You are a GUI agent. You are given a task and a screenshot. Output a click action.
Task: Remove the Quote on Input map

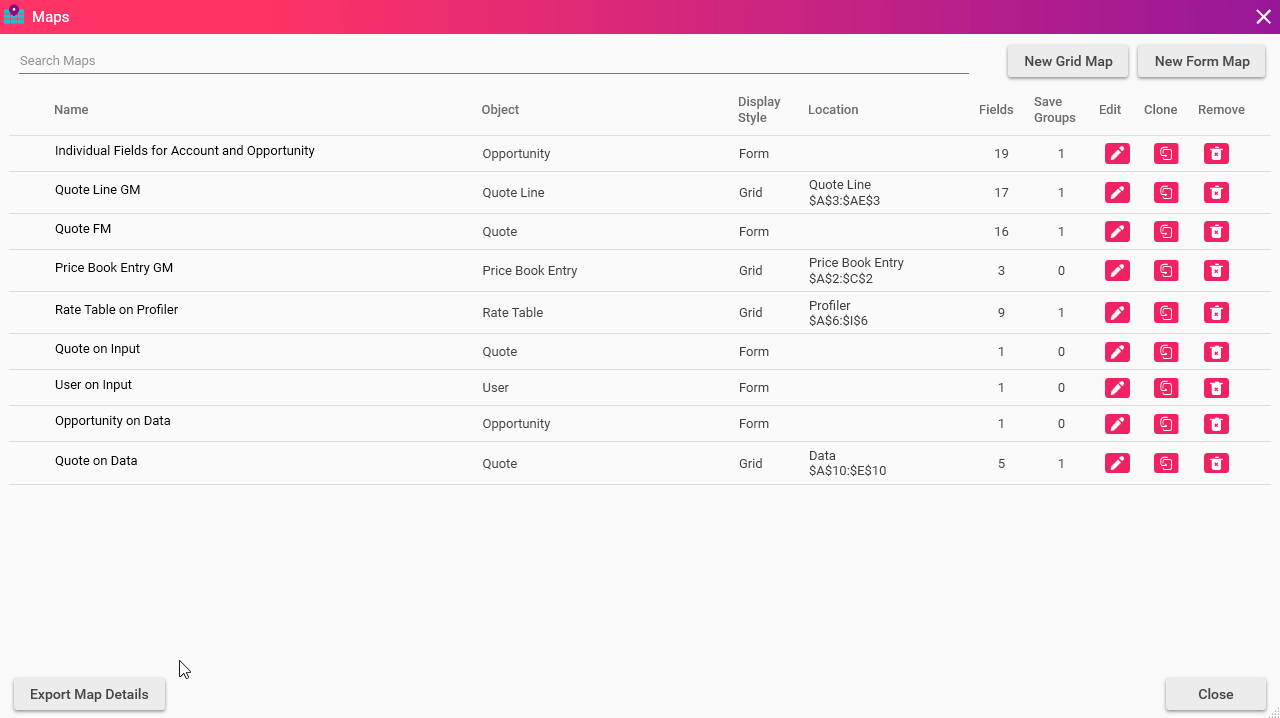pyautogui.click(x=1216, y=352)
